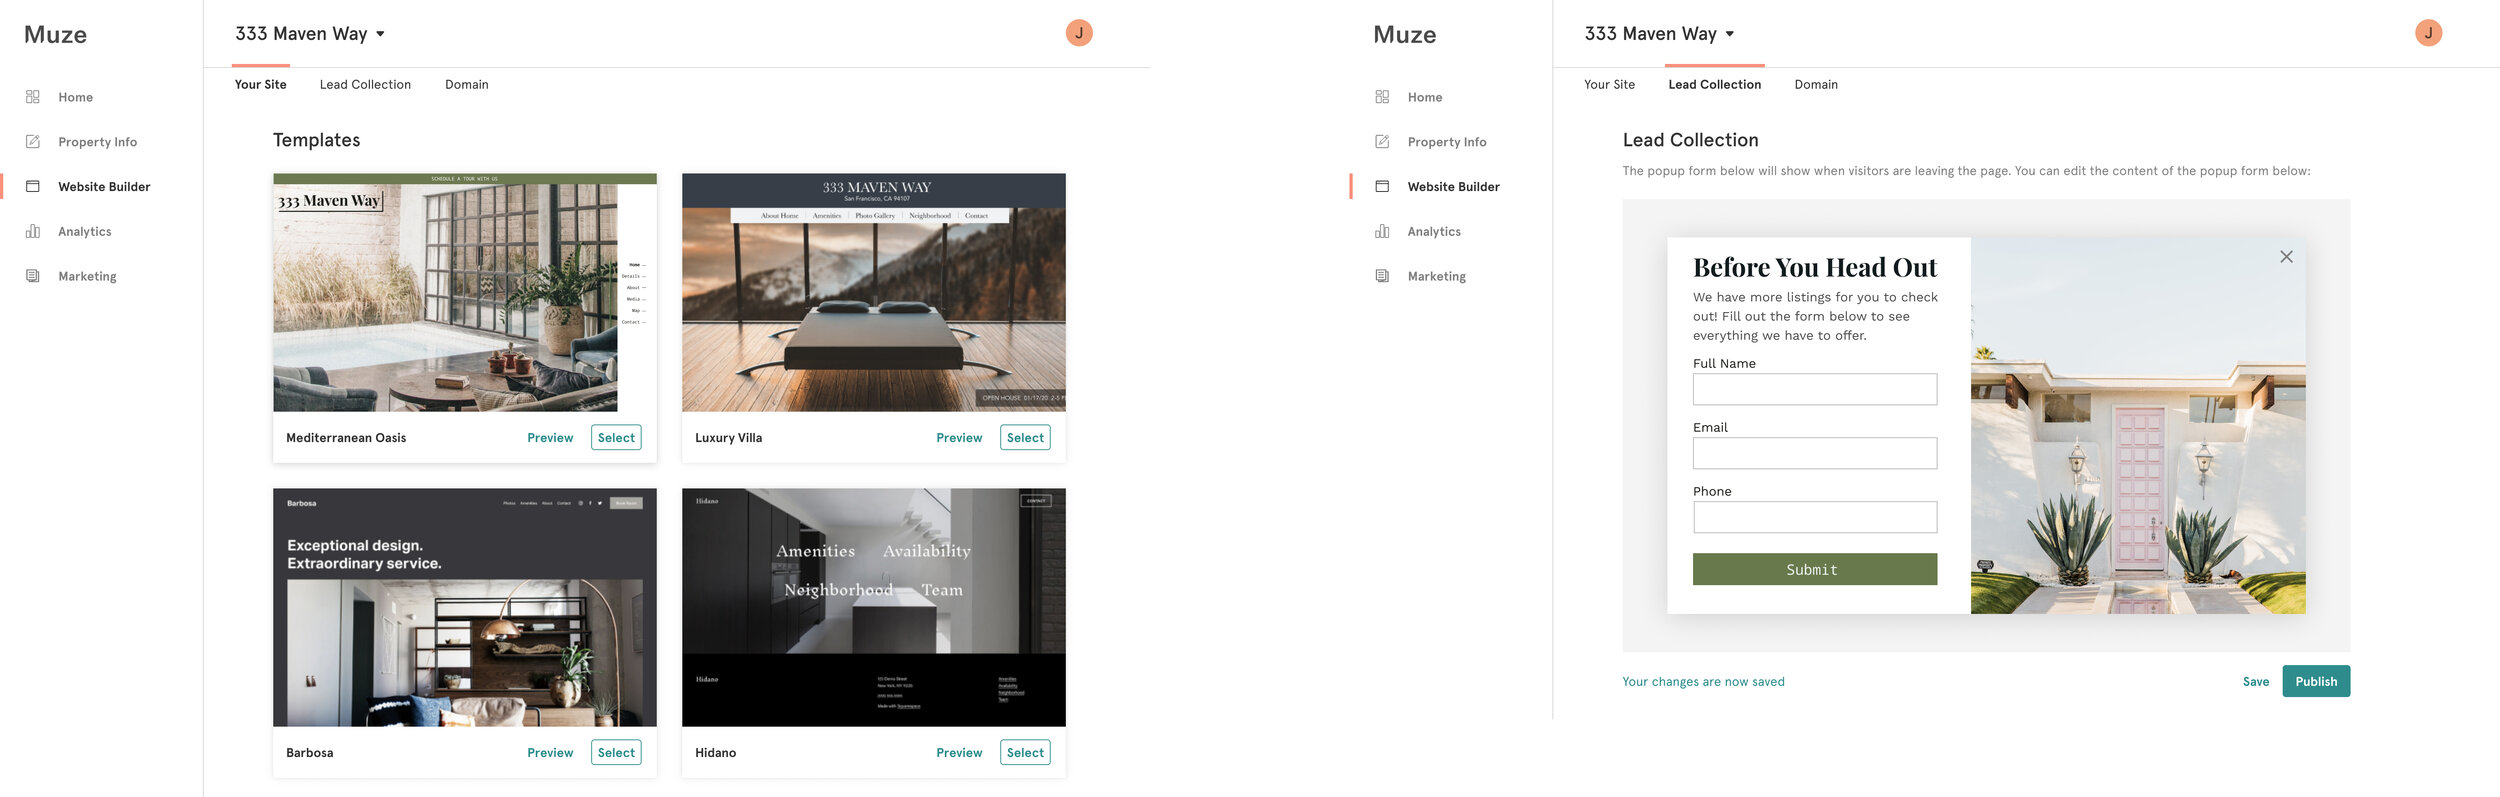
Task: Click Marketing newspaper icon in left screen
Action: point(33,276)
